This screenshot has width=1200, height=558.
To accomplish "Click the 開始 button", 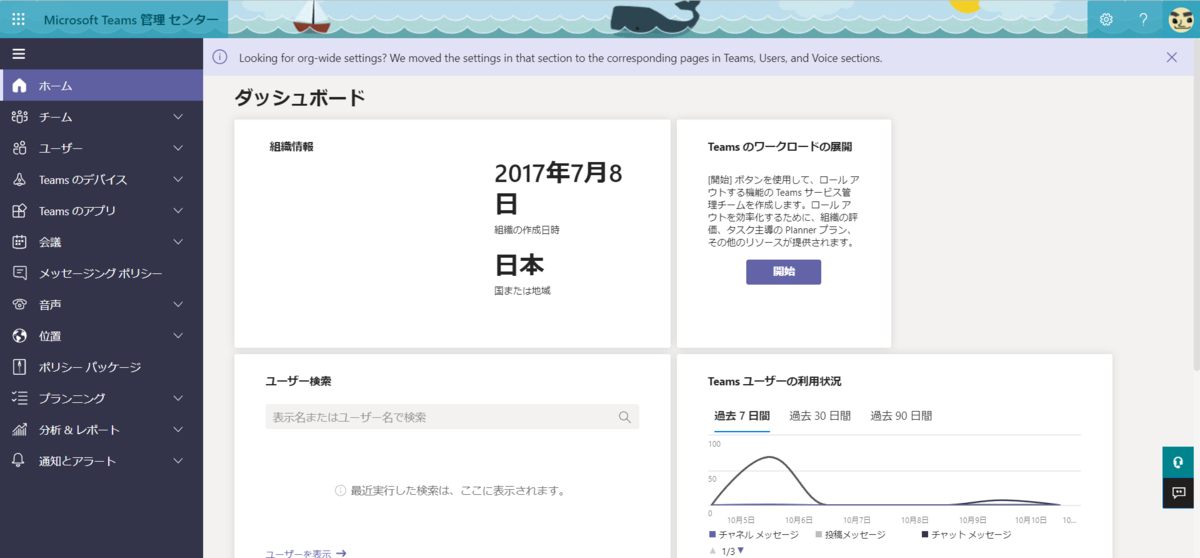I will pos(783,272).
